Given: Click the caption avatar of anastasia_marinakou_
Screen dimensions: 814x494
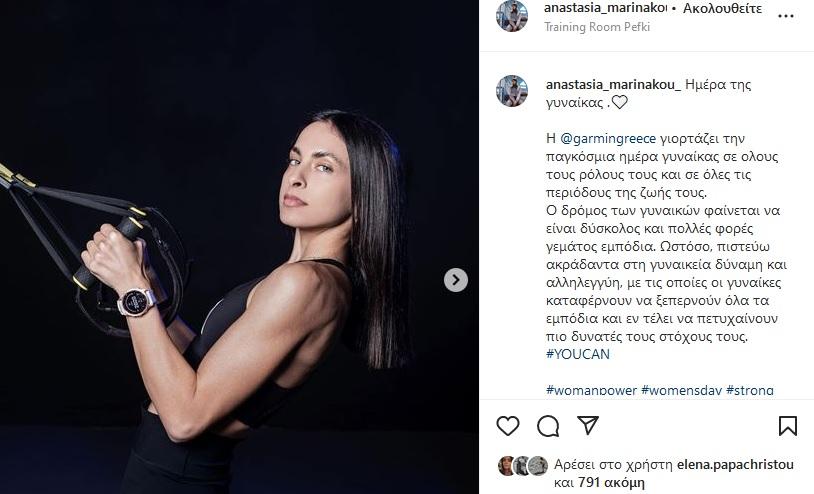Looking at the screenshot, I should 512,91.
